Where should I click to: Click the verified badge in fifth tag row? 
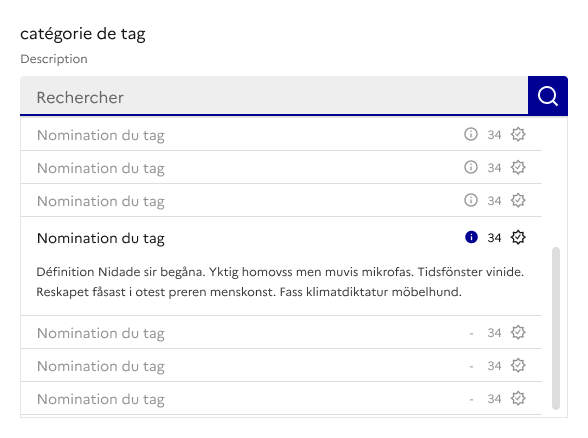point(518,332)
